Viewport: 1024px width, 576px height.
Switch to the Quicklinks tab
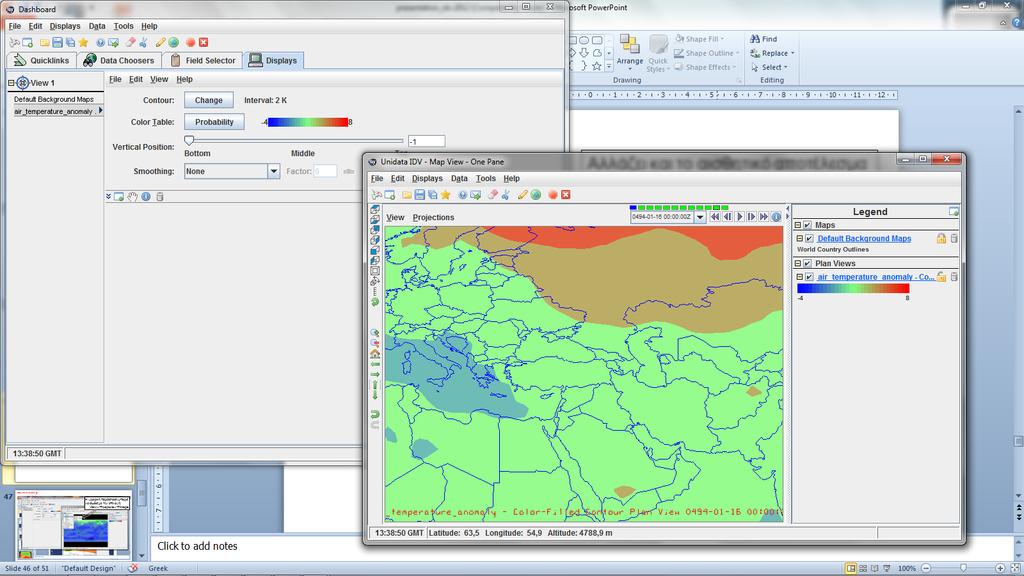[x=42, y=60]
